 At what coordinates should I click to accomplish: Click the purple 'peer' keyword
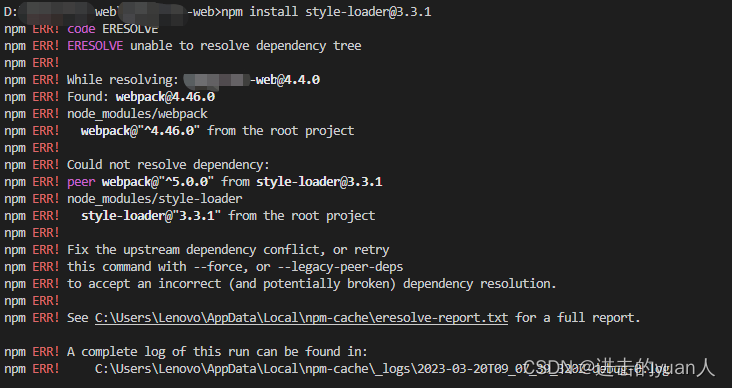click(81, 182)
